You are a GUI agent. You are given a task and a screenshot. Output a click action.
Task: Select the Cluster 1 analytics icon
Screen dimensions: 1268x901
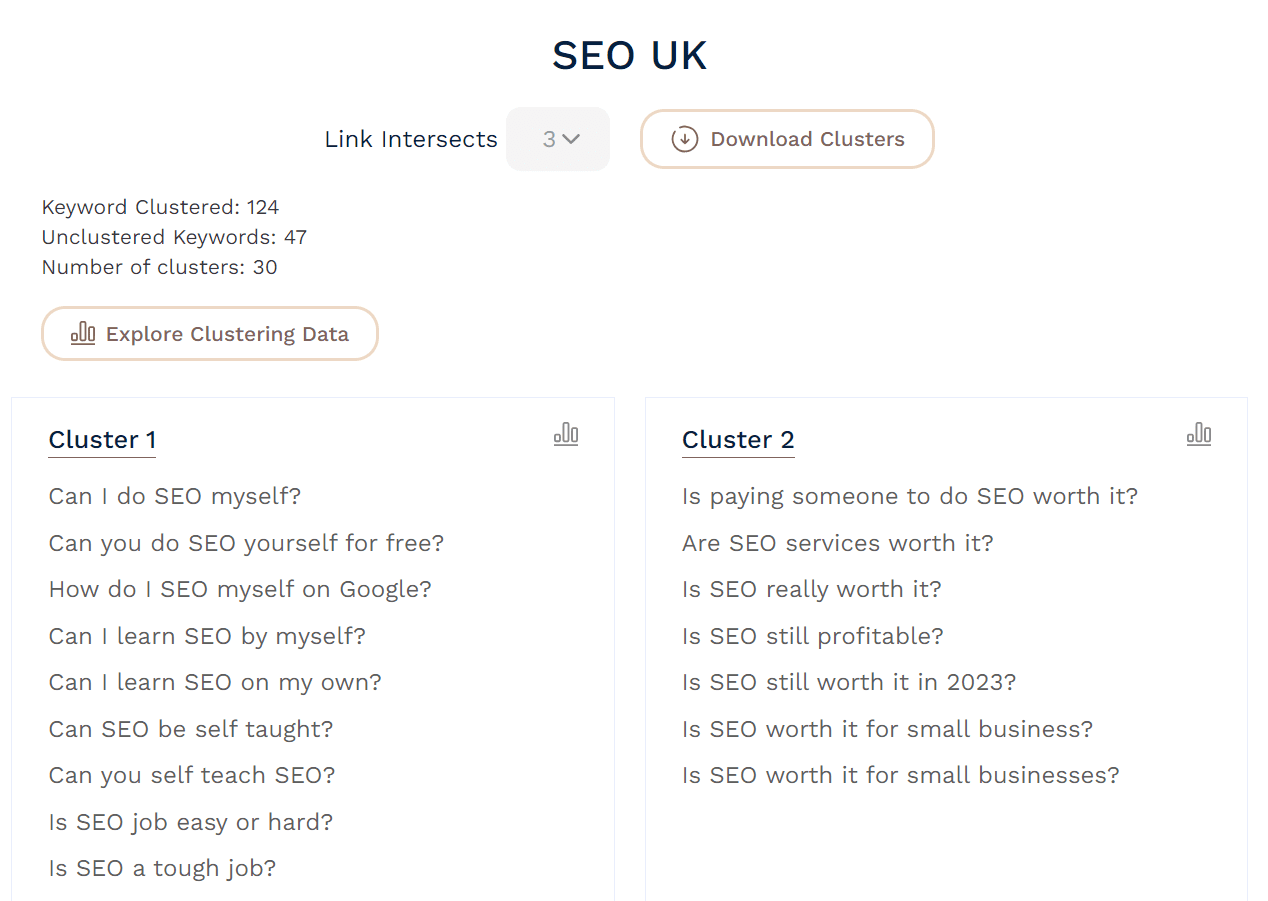click(566, 434)
